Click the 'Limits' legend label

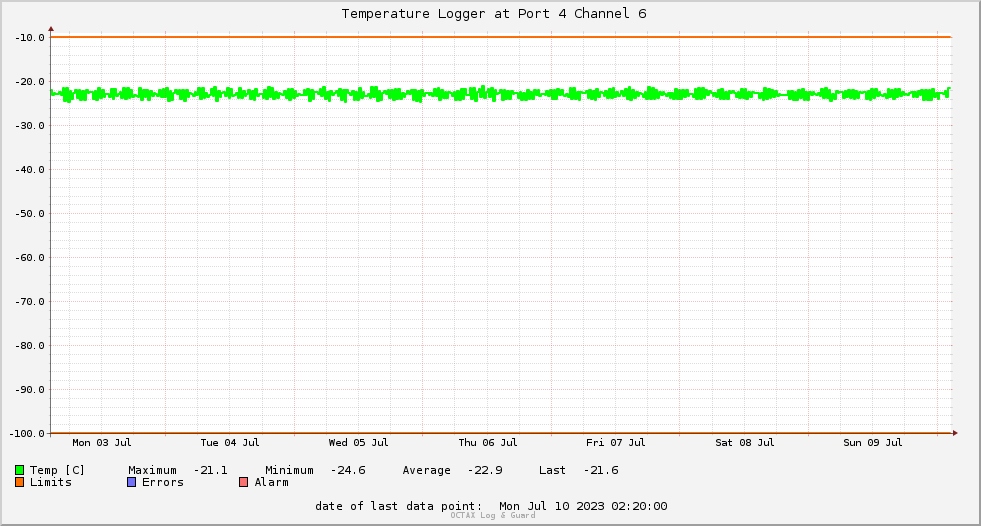click(51, 482)
